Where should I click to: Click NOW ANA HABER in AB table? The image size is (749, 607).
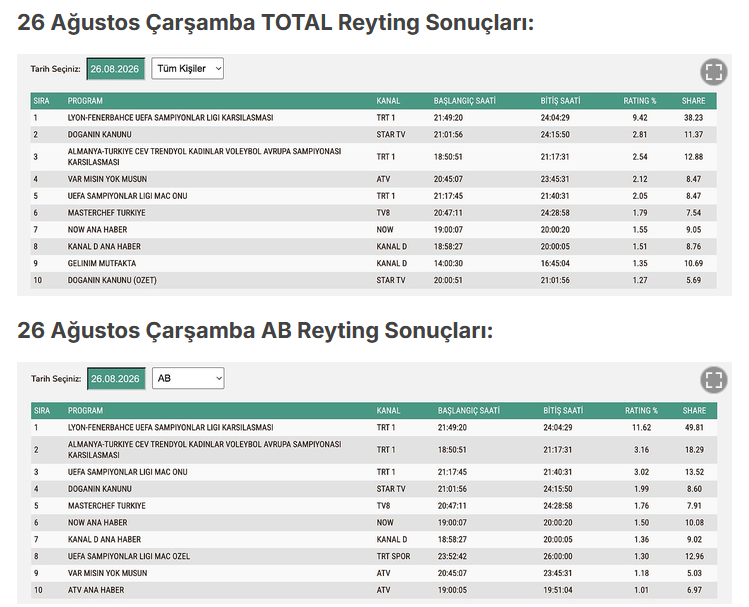point(97,522)
